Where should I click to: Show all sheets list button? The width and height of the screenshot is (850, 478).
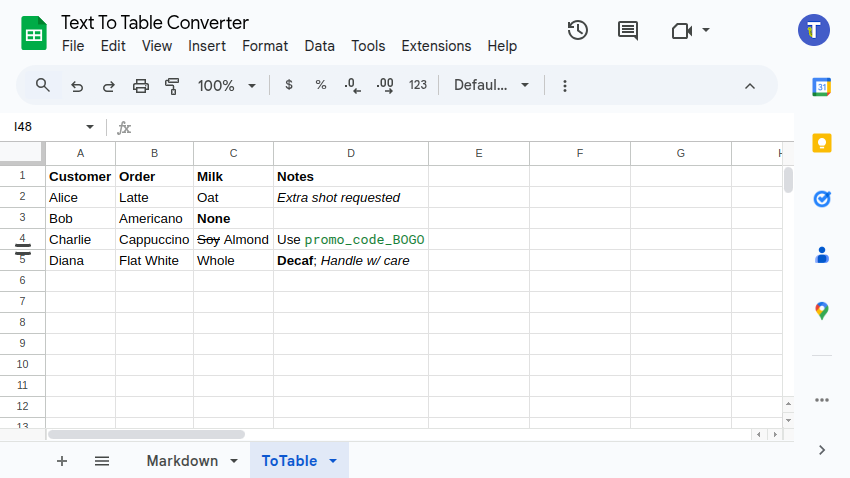[102, 461]
